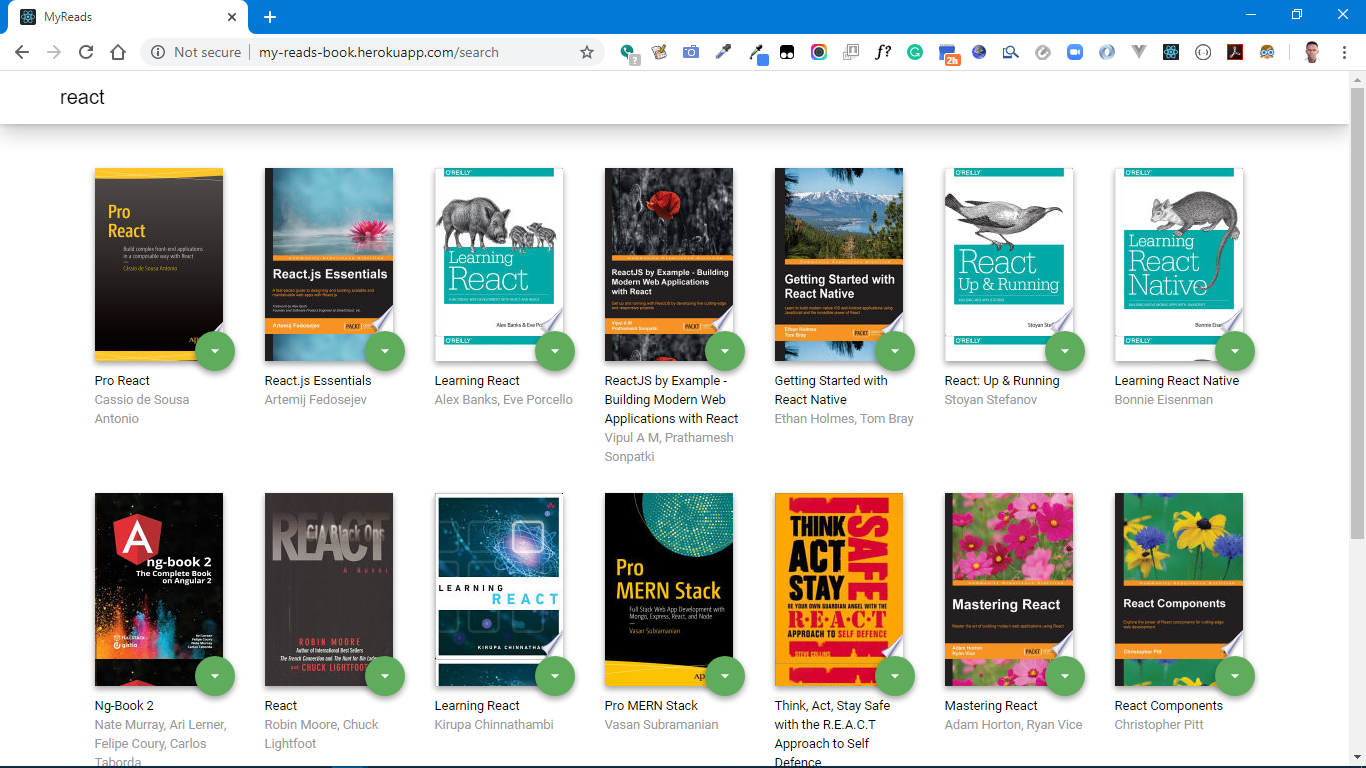Open the WhatFont f? extension
The width and height of the screenshot is (1366, 768).
pyautogui.click(x=883, y=52)
